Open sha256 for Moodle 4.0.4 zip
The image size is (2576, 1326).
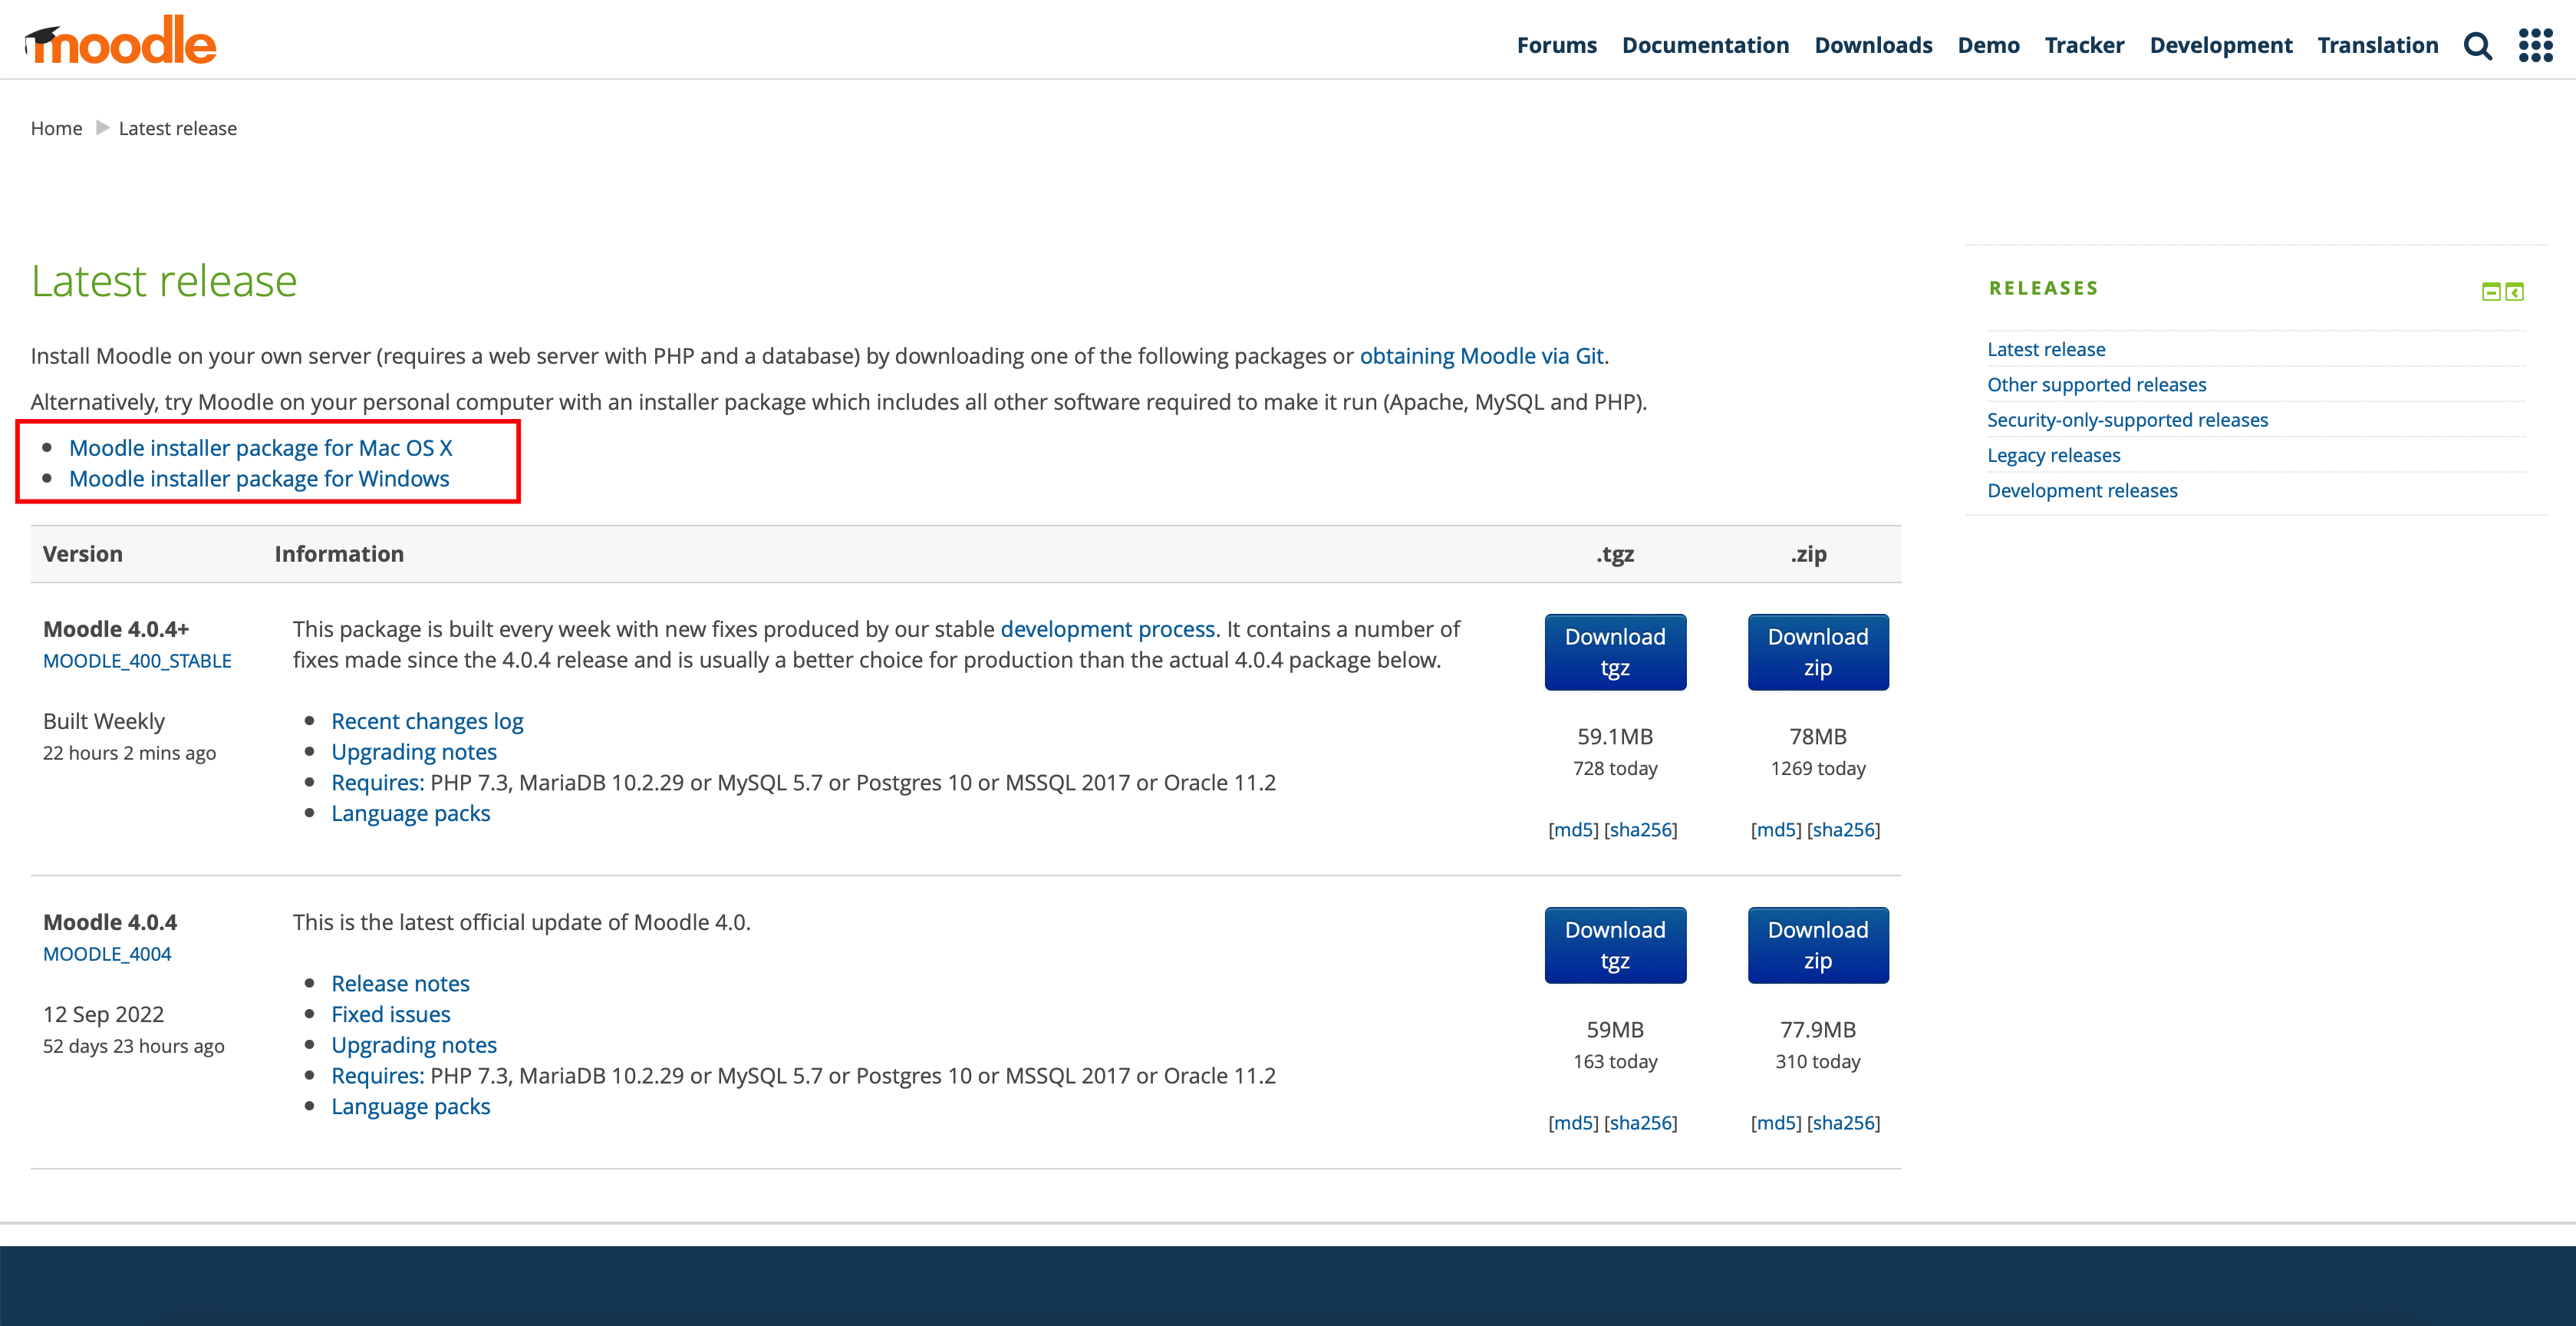pyautogui.click(x=1843, y=1123)
